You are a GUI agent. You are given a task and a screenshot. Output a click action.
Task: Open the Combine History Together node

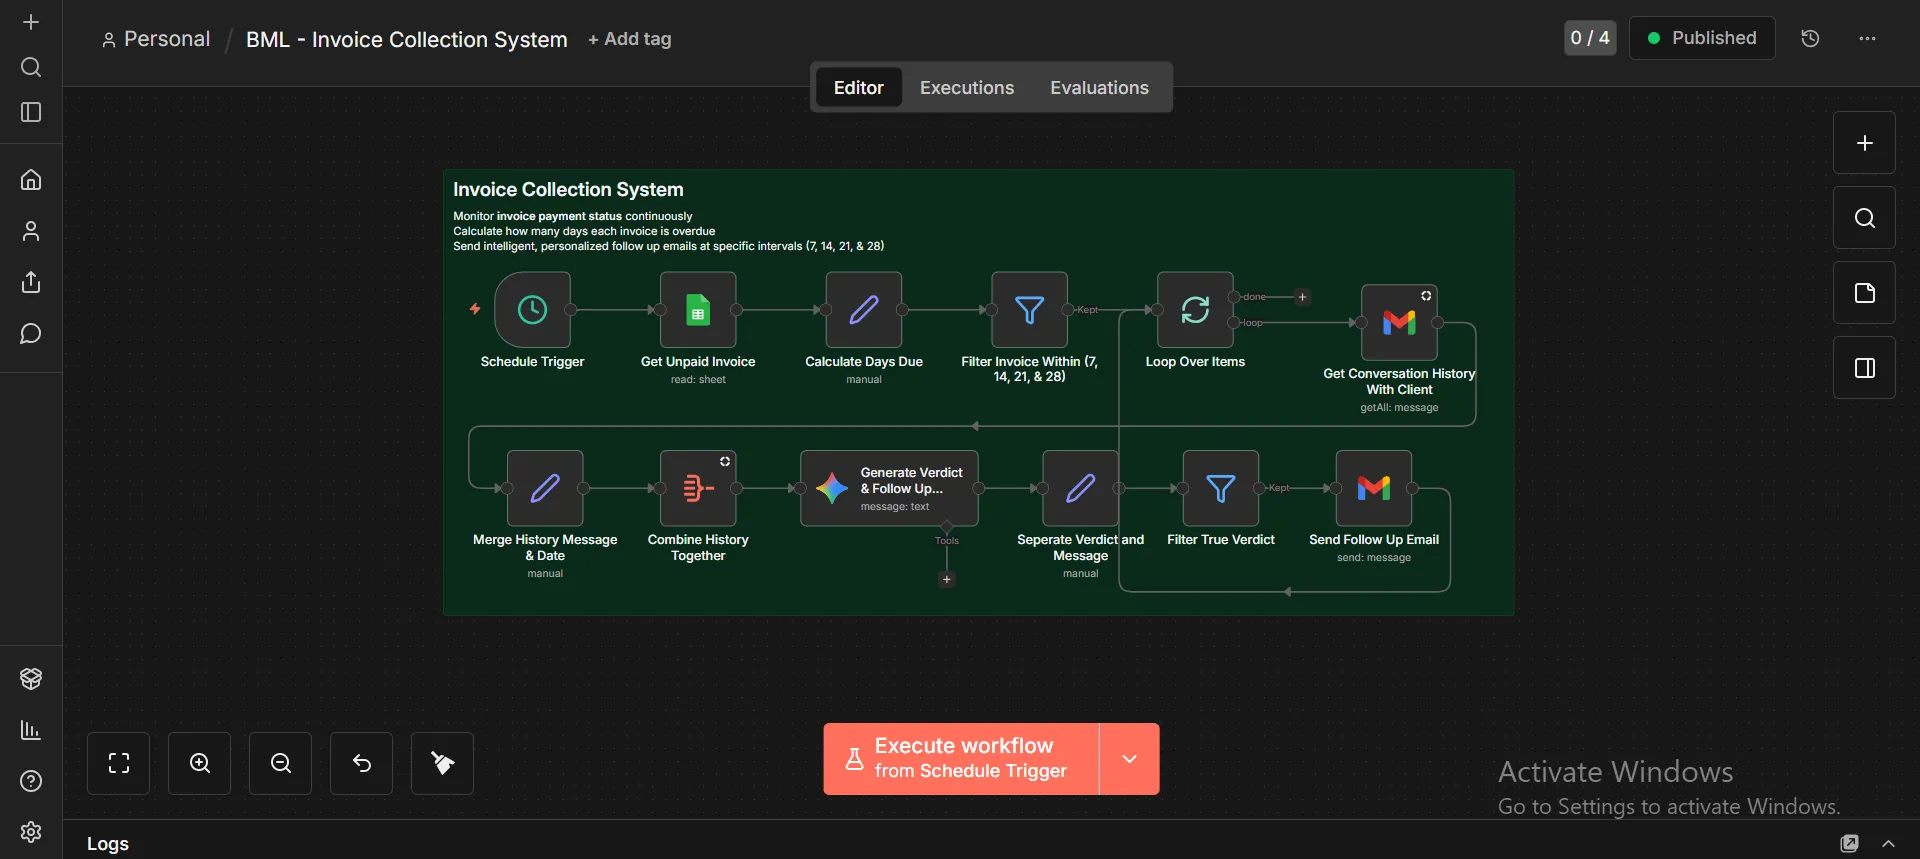point(698,488)
